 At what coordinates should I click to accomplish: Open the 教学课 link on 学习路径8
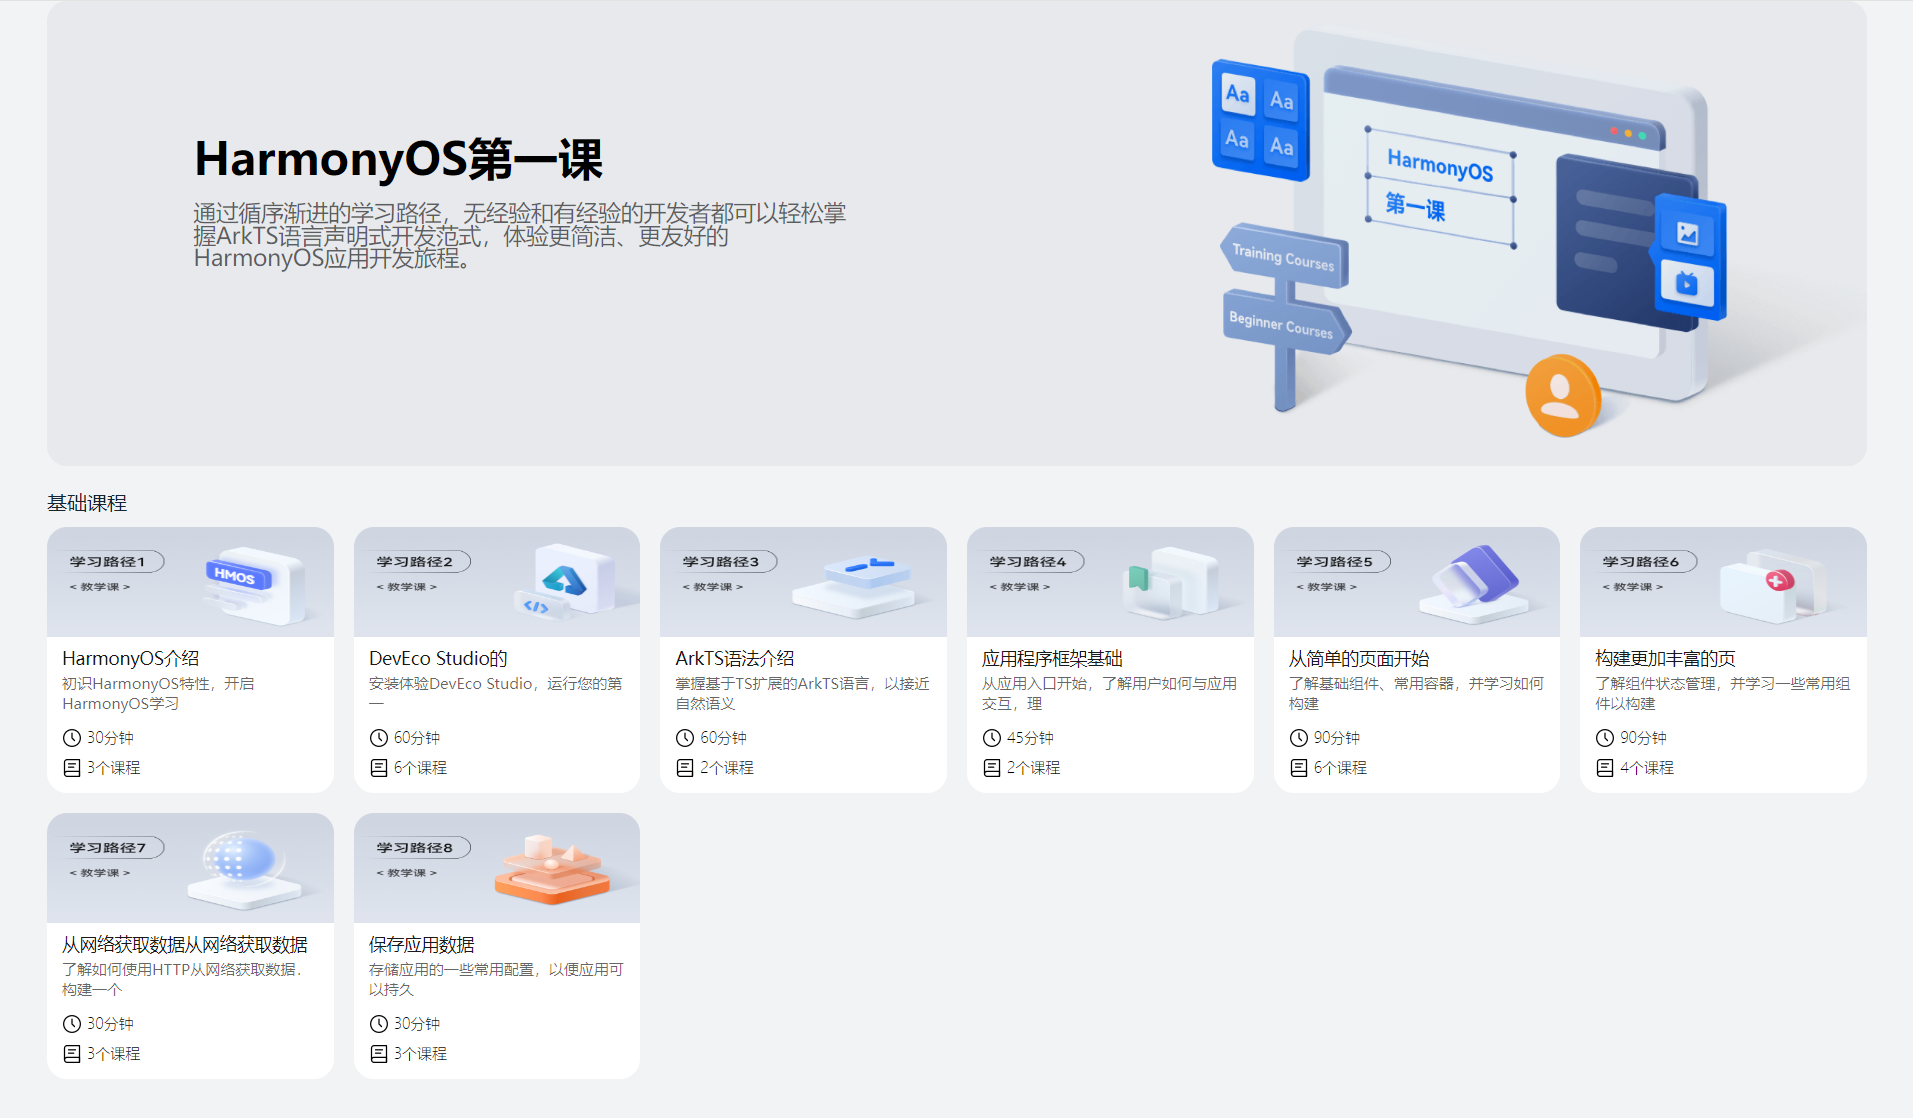(x=406, y=872)
